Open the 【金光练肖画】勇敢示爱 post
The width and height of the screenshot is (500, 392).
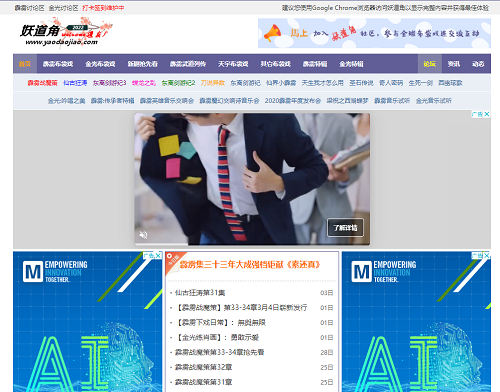pyautogui.click(x=218, y=338)
